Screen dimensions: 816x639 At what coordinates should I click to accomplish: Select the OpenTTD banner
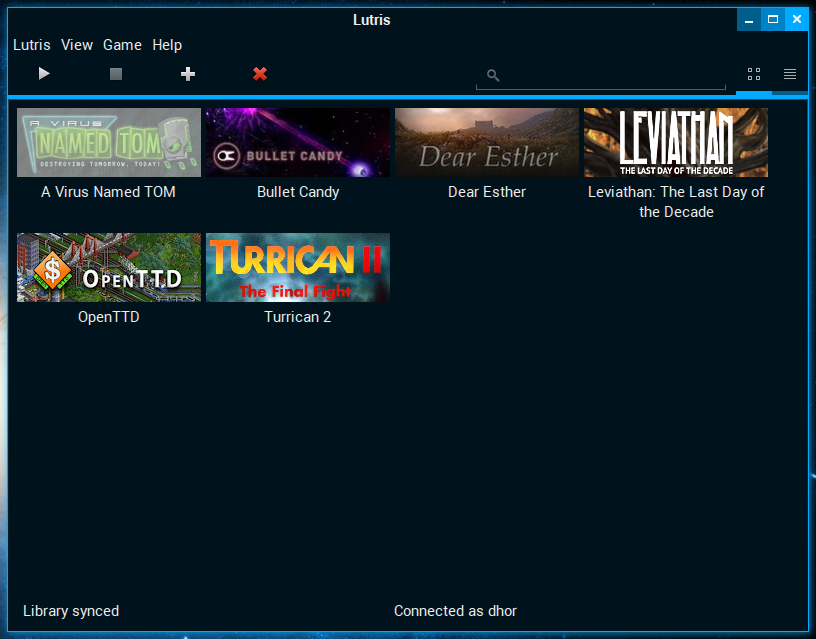(x=109, y=267)
